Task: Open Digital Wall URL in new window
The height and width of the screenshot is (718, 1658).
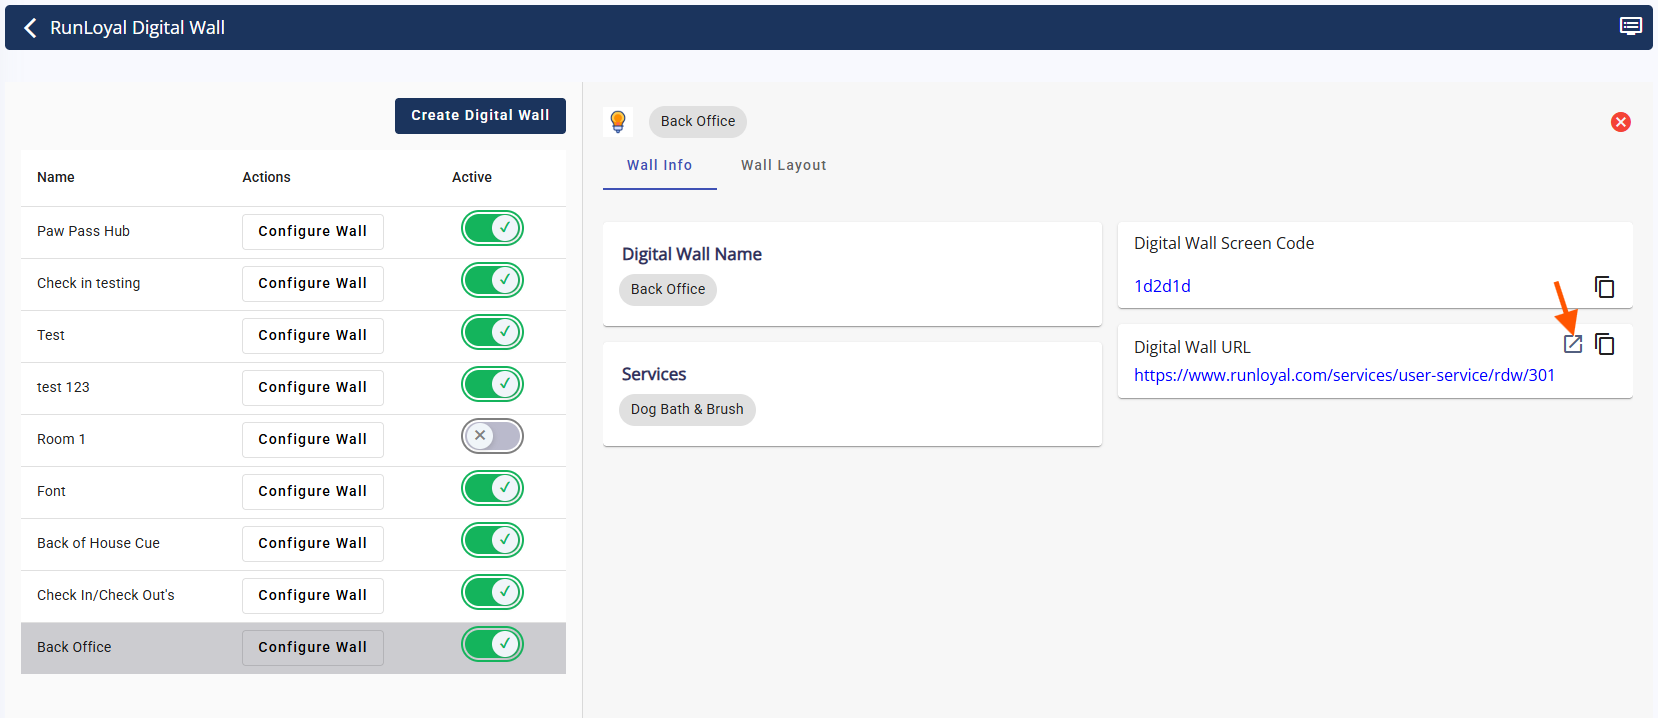Action: click(1573, 344)
